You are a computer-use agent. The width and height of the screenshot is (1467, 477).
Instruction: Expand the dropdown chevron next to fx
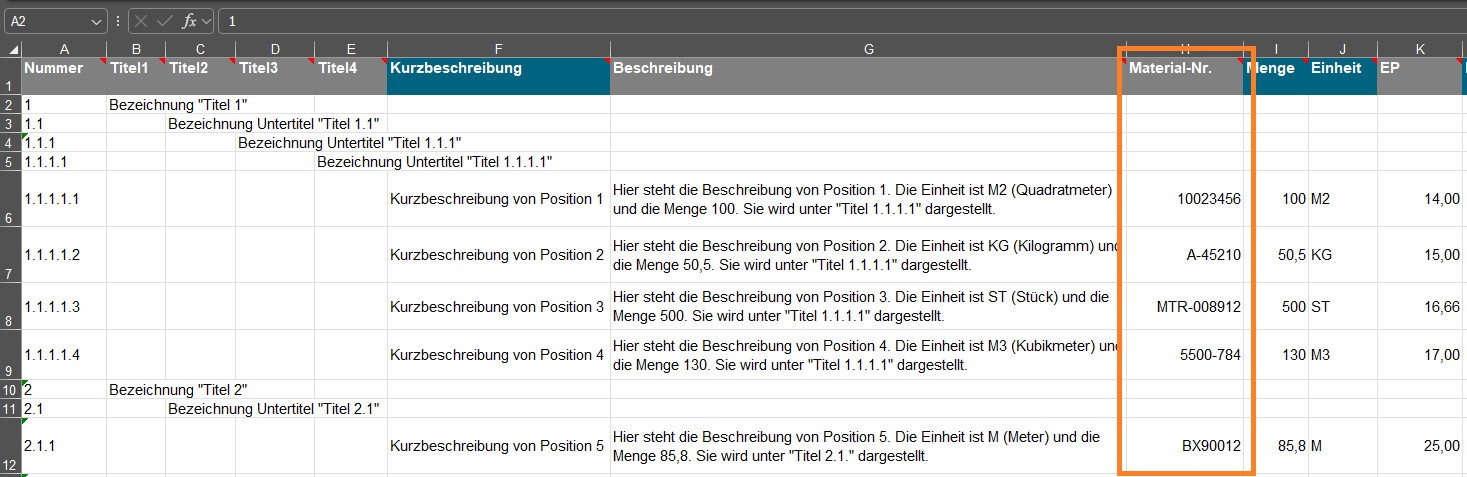[x=207, y=21]
